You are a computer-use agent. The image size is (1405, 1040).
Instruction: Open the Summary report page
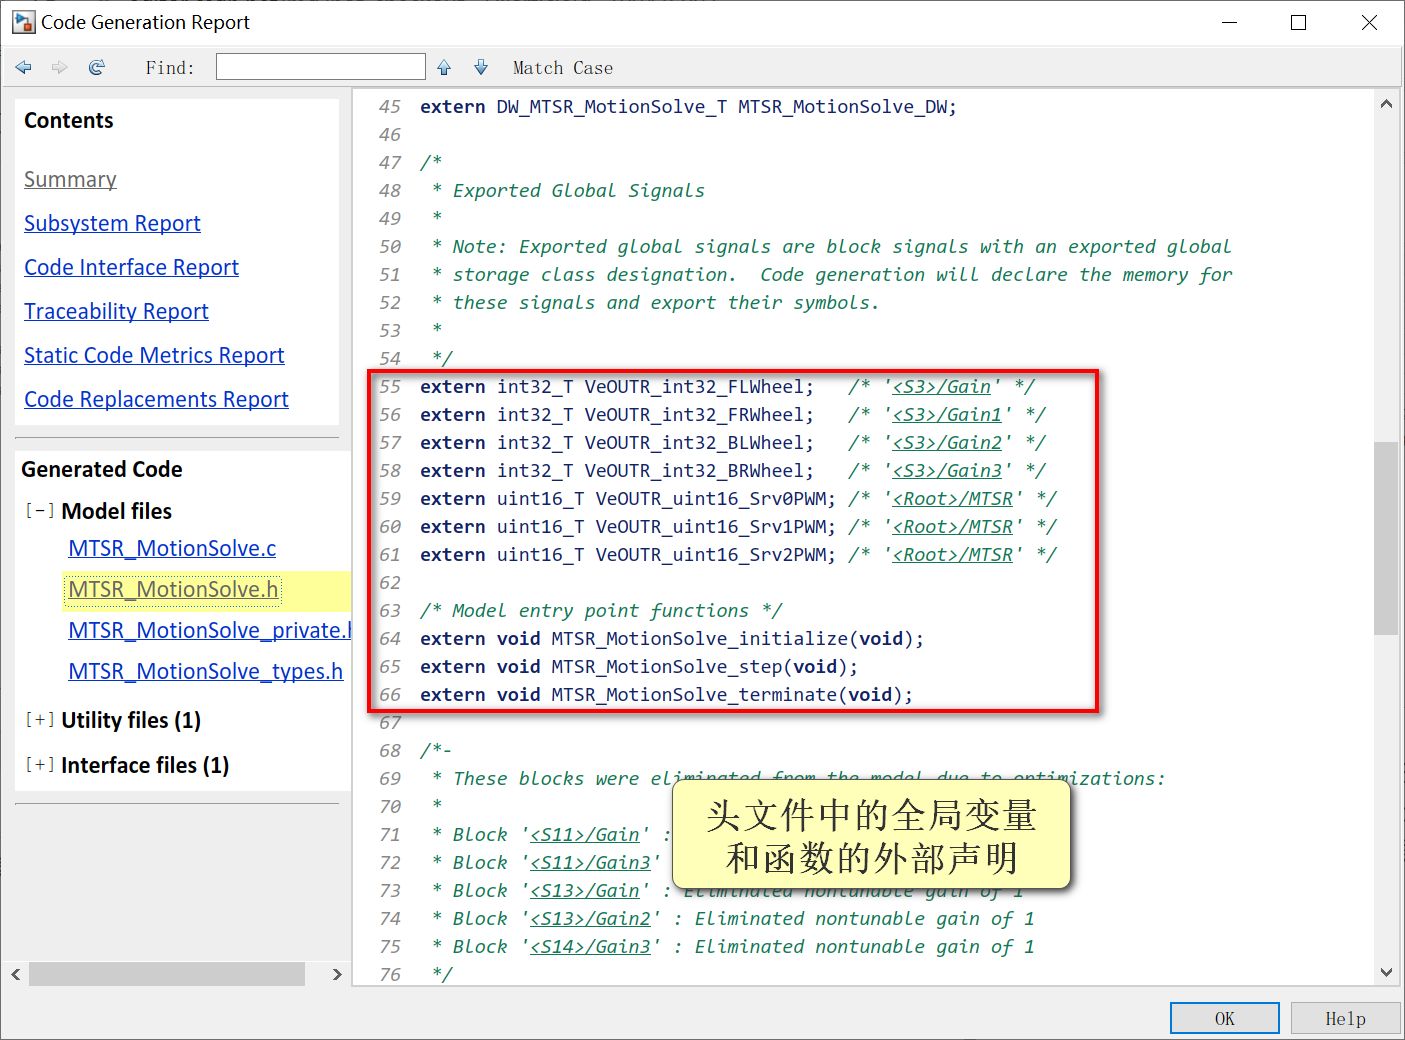point(70,180)
